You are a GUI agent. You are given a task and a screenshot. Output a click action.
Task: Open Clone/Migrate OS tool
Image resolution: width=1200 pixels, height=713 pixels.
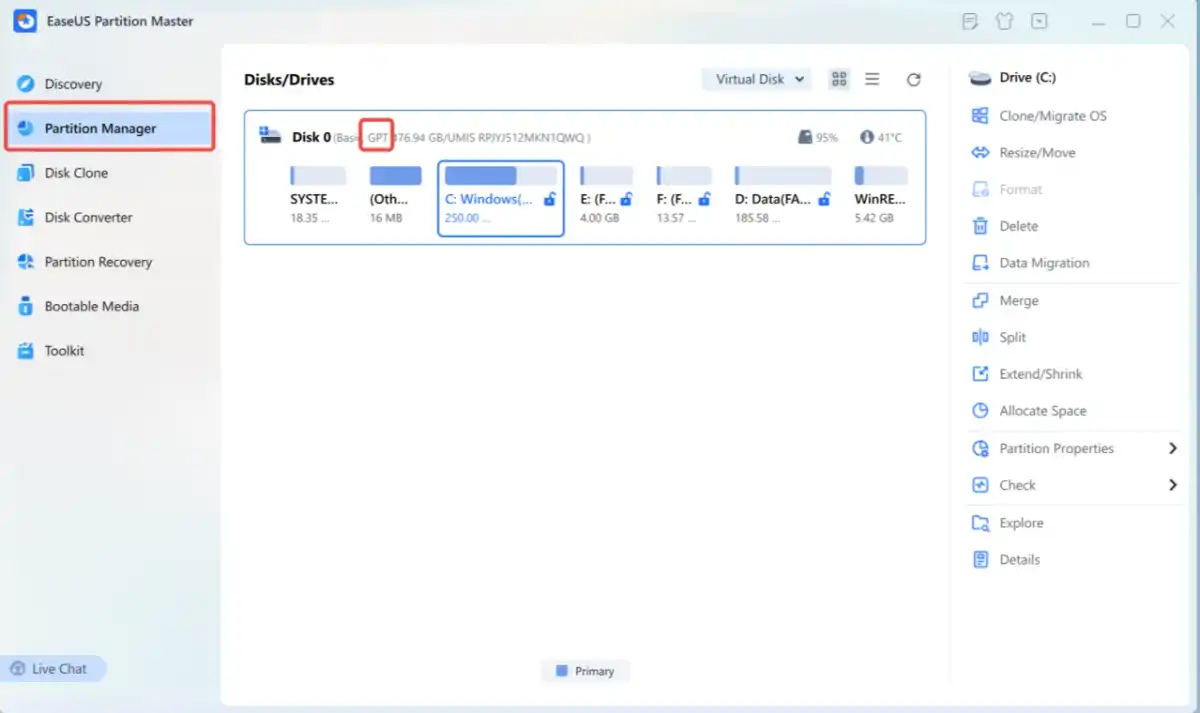point(1040,116)
